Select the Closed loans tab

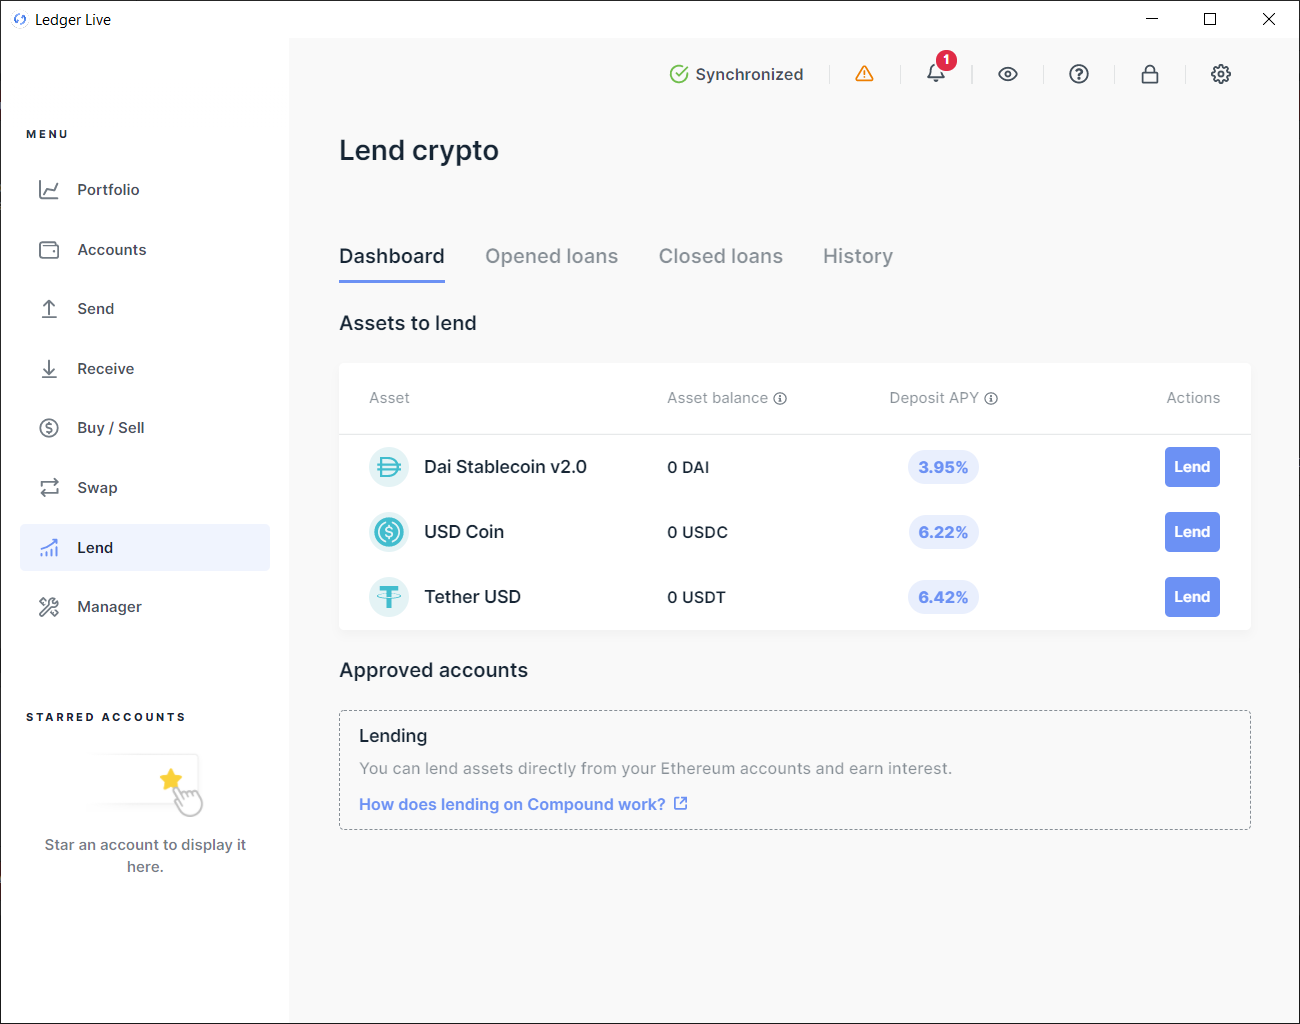[x=720, y=256]
